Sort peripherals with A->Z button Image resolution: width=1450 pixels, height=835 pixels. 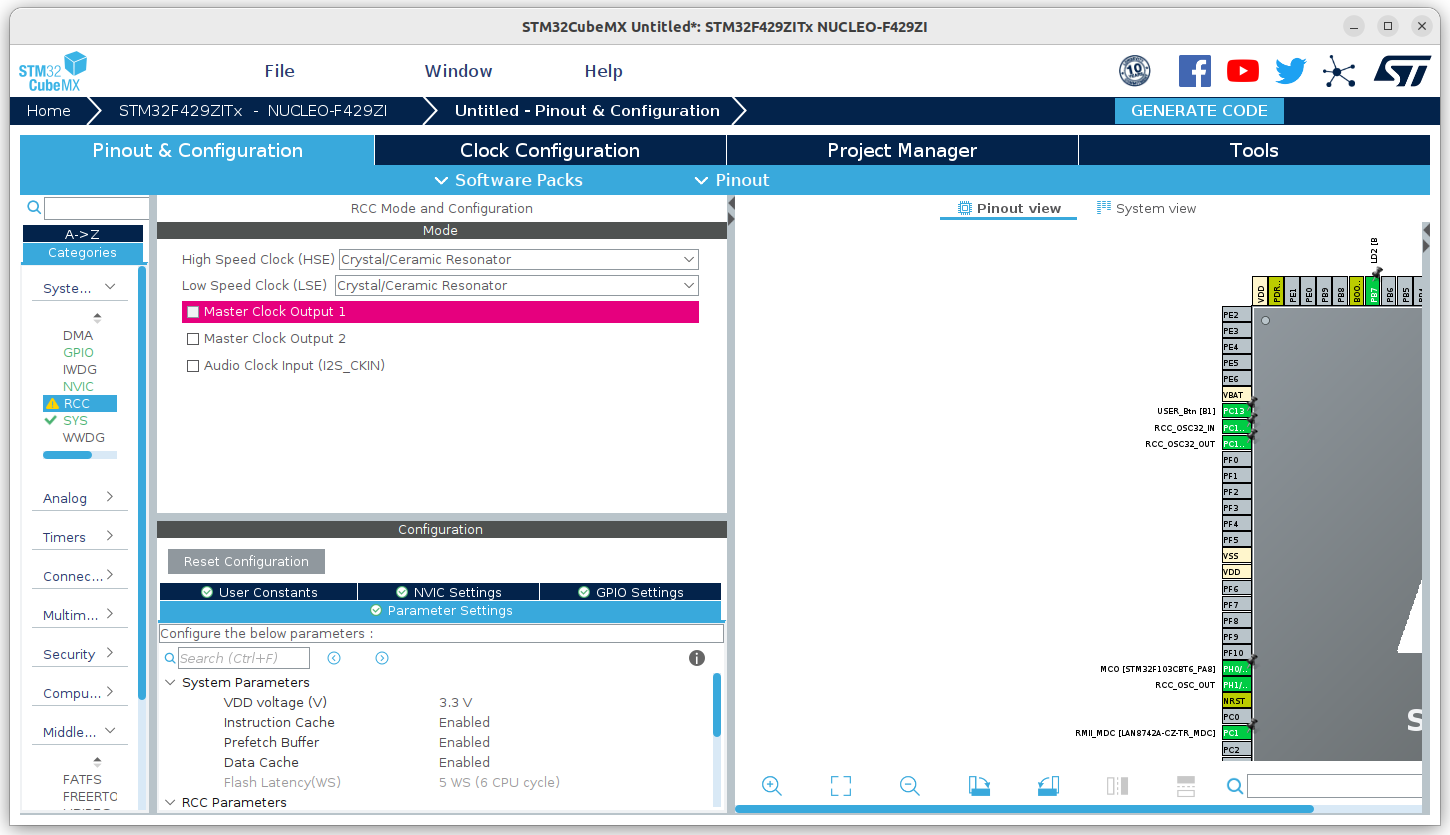click(x=82, y=234)
